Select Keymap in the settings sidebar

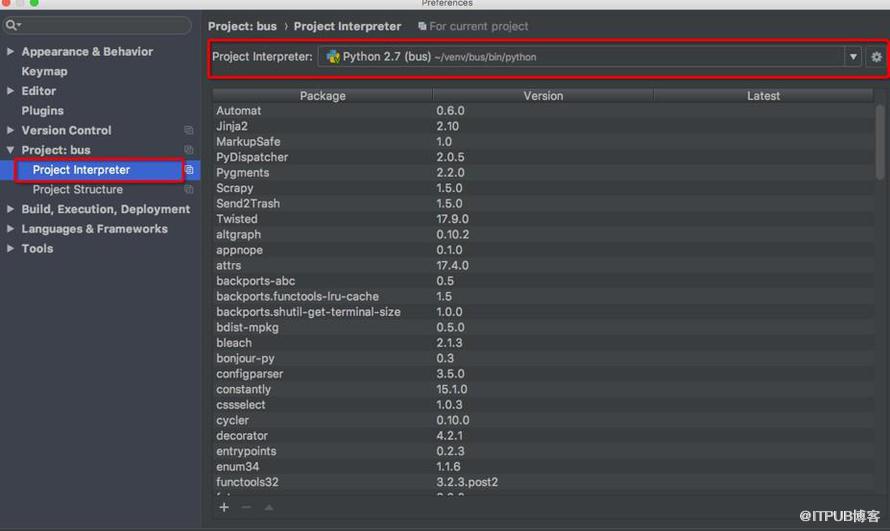(44, 71)
